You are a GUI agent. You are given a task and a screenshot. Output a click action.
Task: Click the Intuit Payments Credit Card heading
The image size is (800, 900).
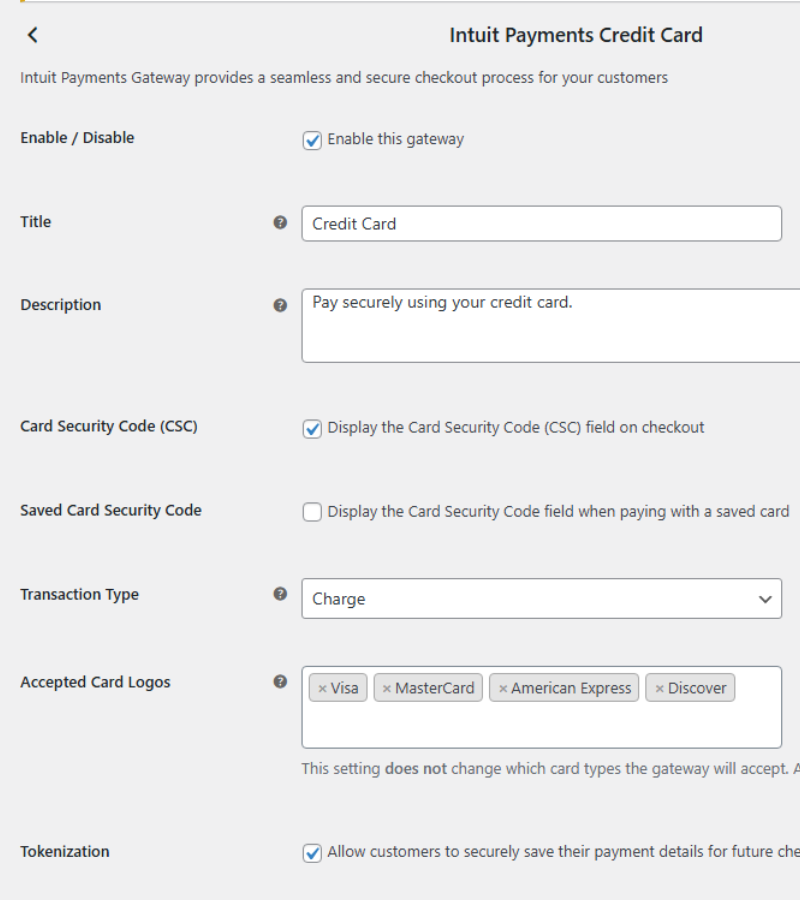pos(576,35)
